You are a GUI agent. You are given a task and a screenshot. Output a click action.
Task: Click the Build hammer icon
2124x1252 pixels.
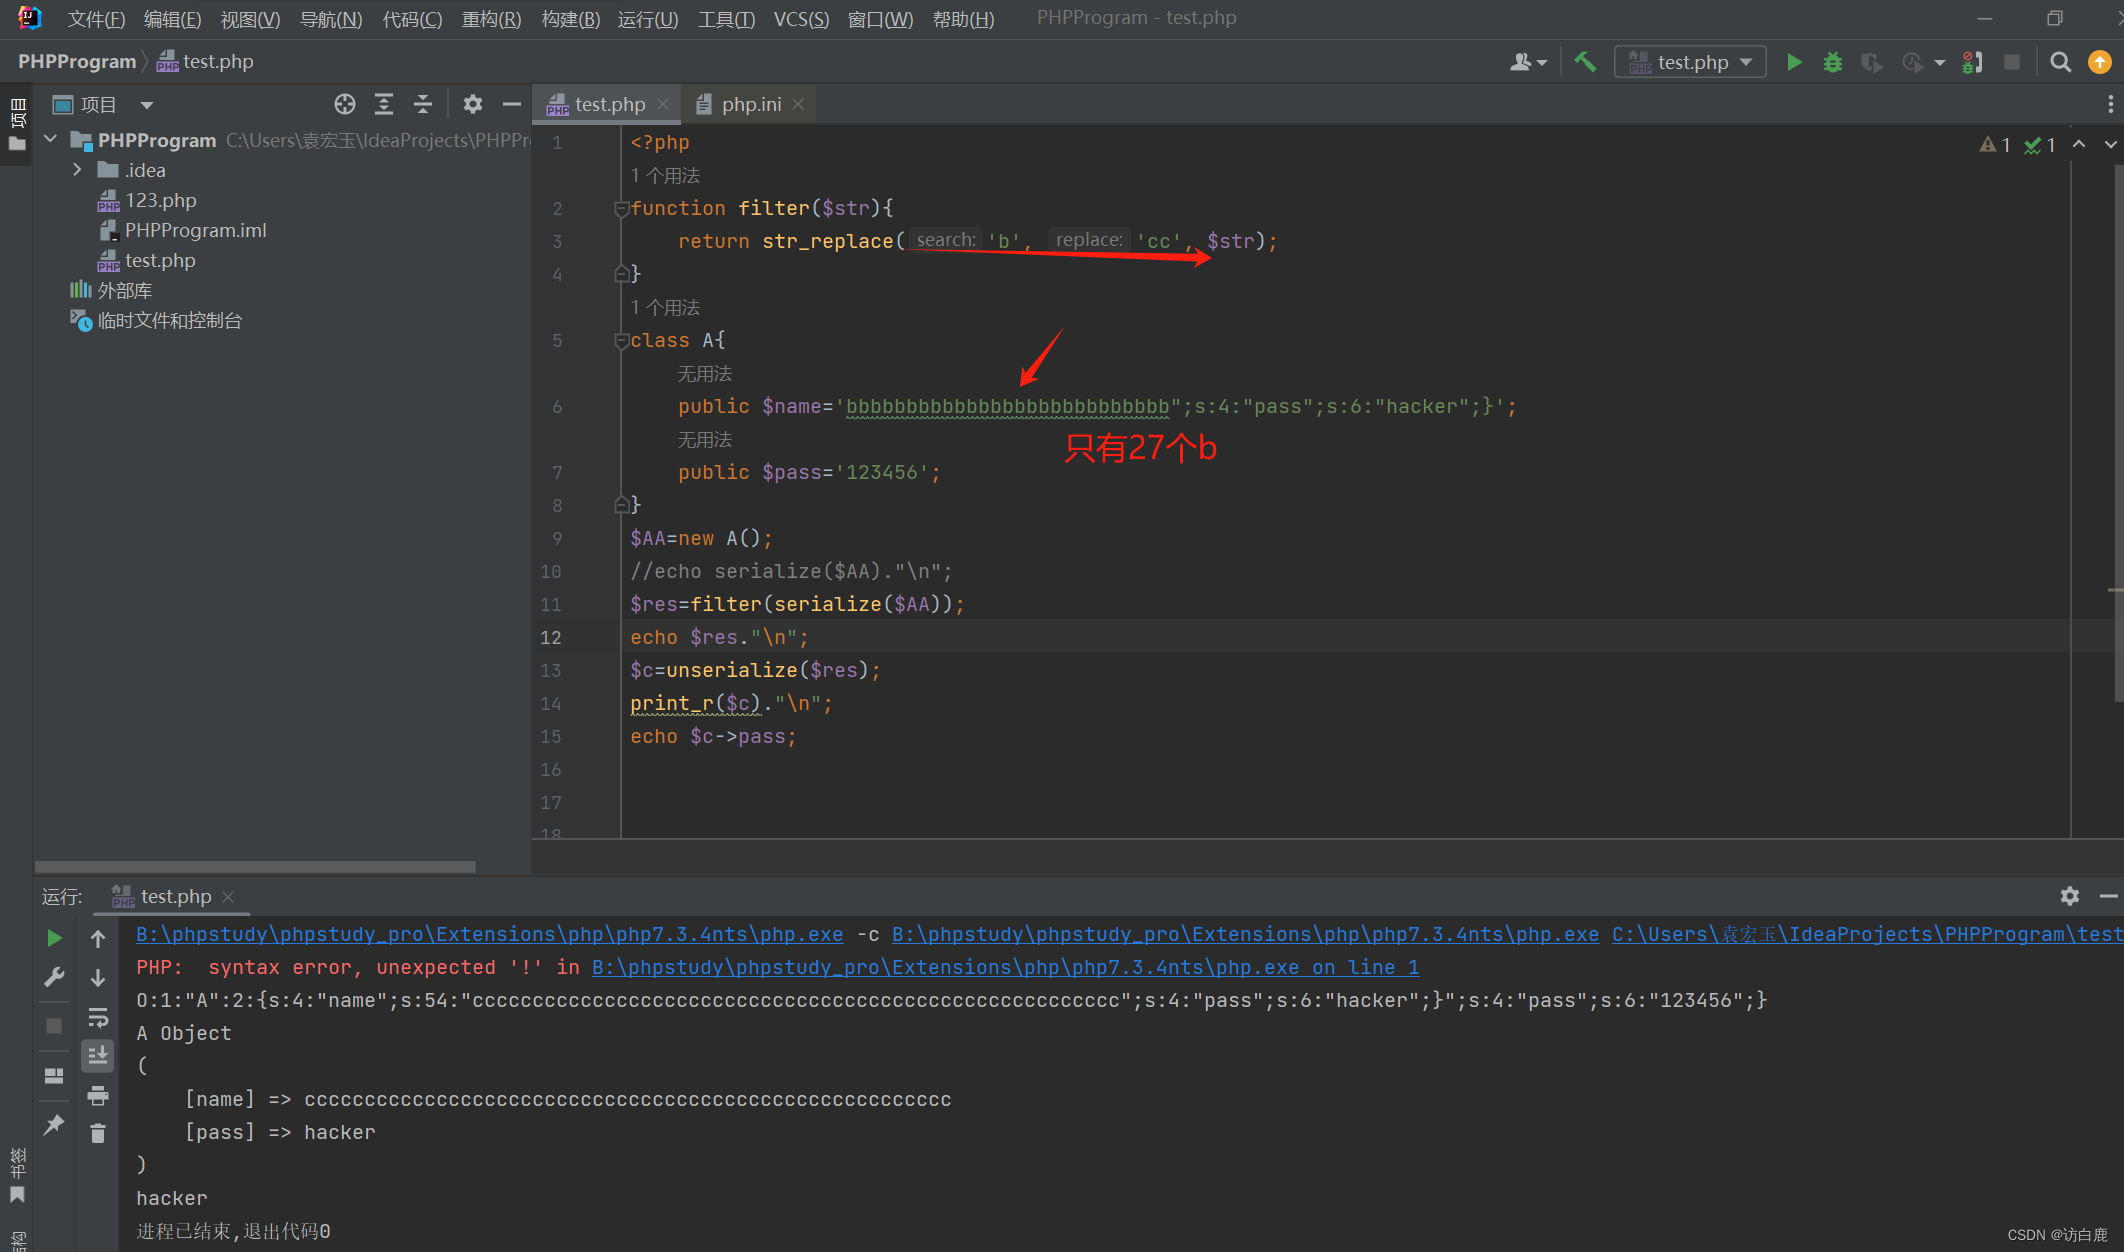pyautogui.click(x=1585, y=62)
